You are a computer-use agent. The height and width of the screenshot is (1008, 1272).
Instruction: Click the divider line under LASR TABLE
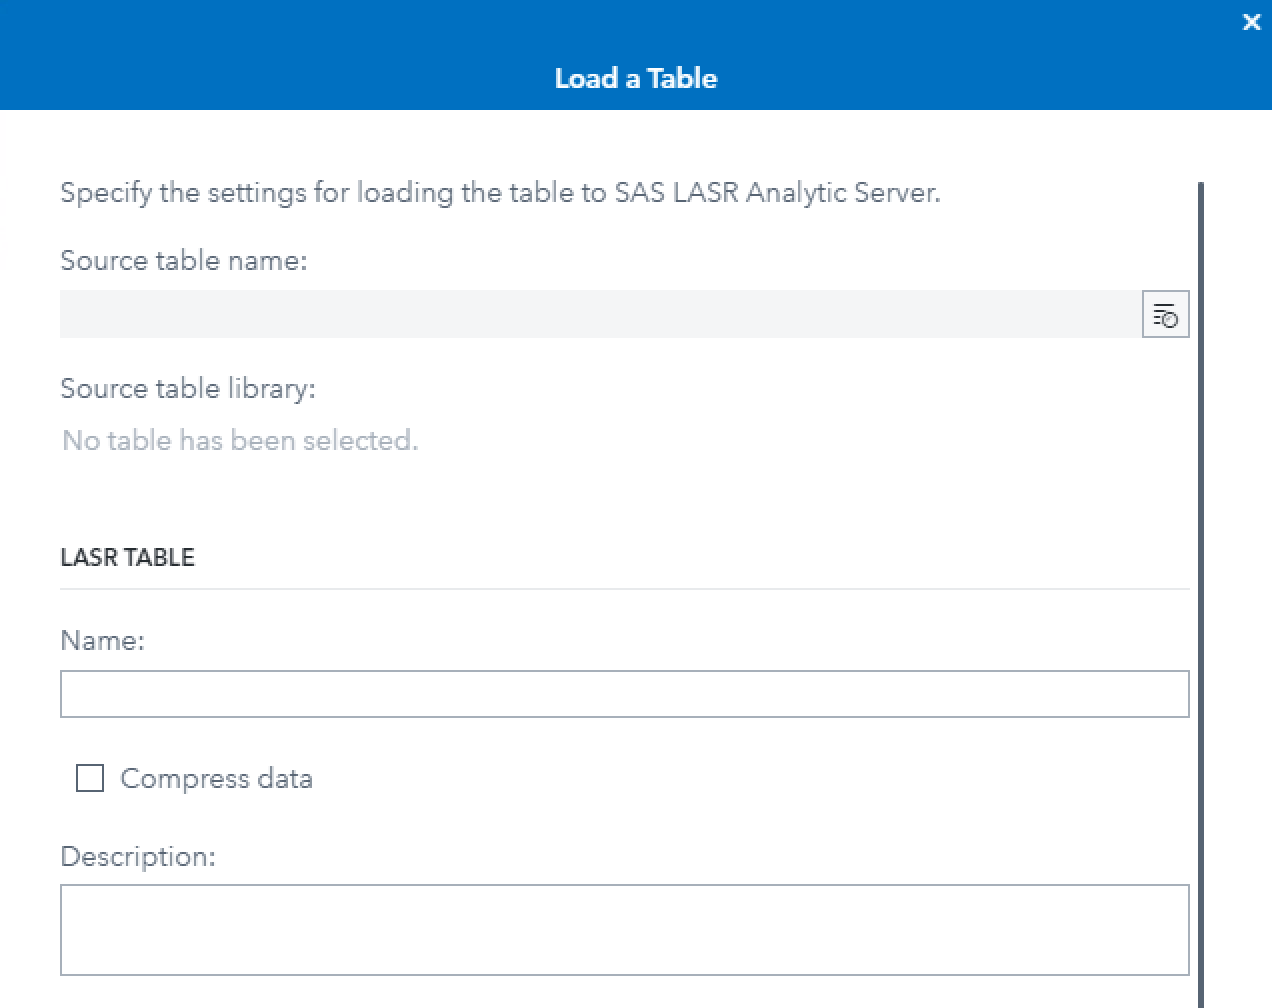[624, 589]
